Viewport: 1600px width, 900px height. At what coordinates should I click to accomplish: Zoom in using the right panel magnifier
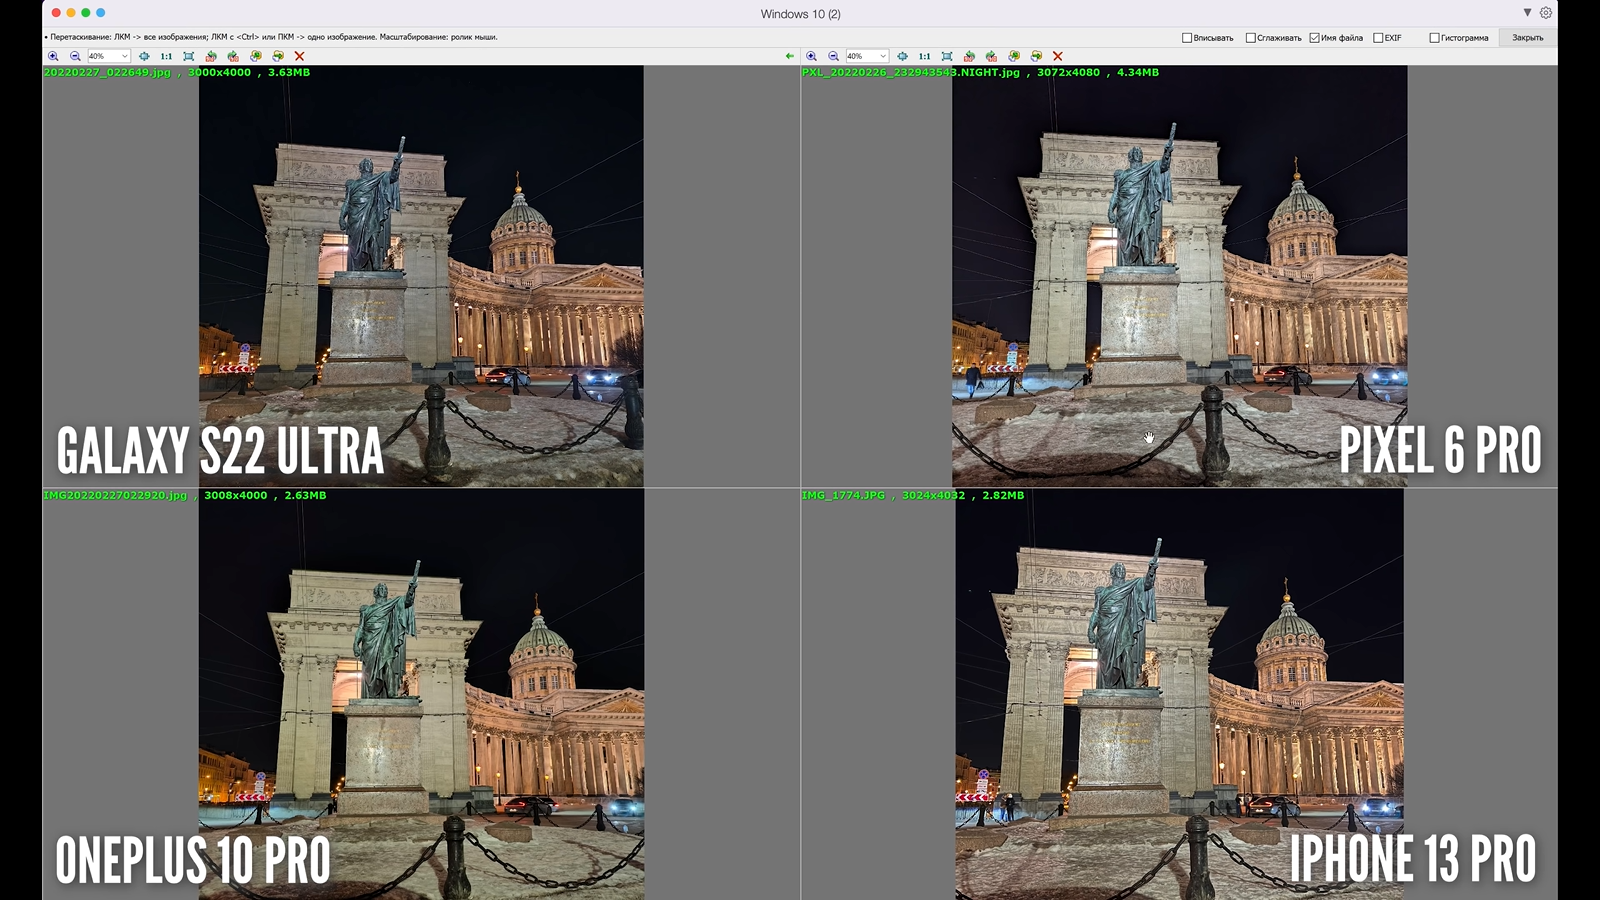[x=811, y=56]
